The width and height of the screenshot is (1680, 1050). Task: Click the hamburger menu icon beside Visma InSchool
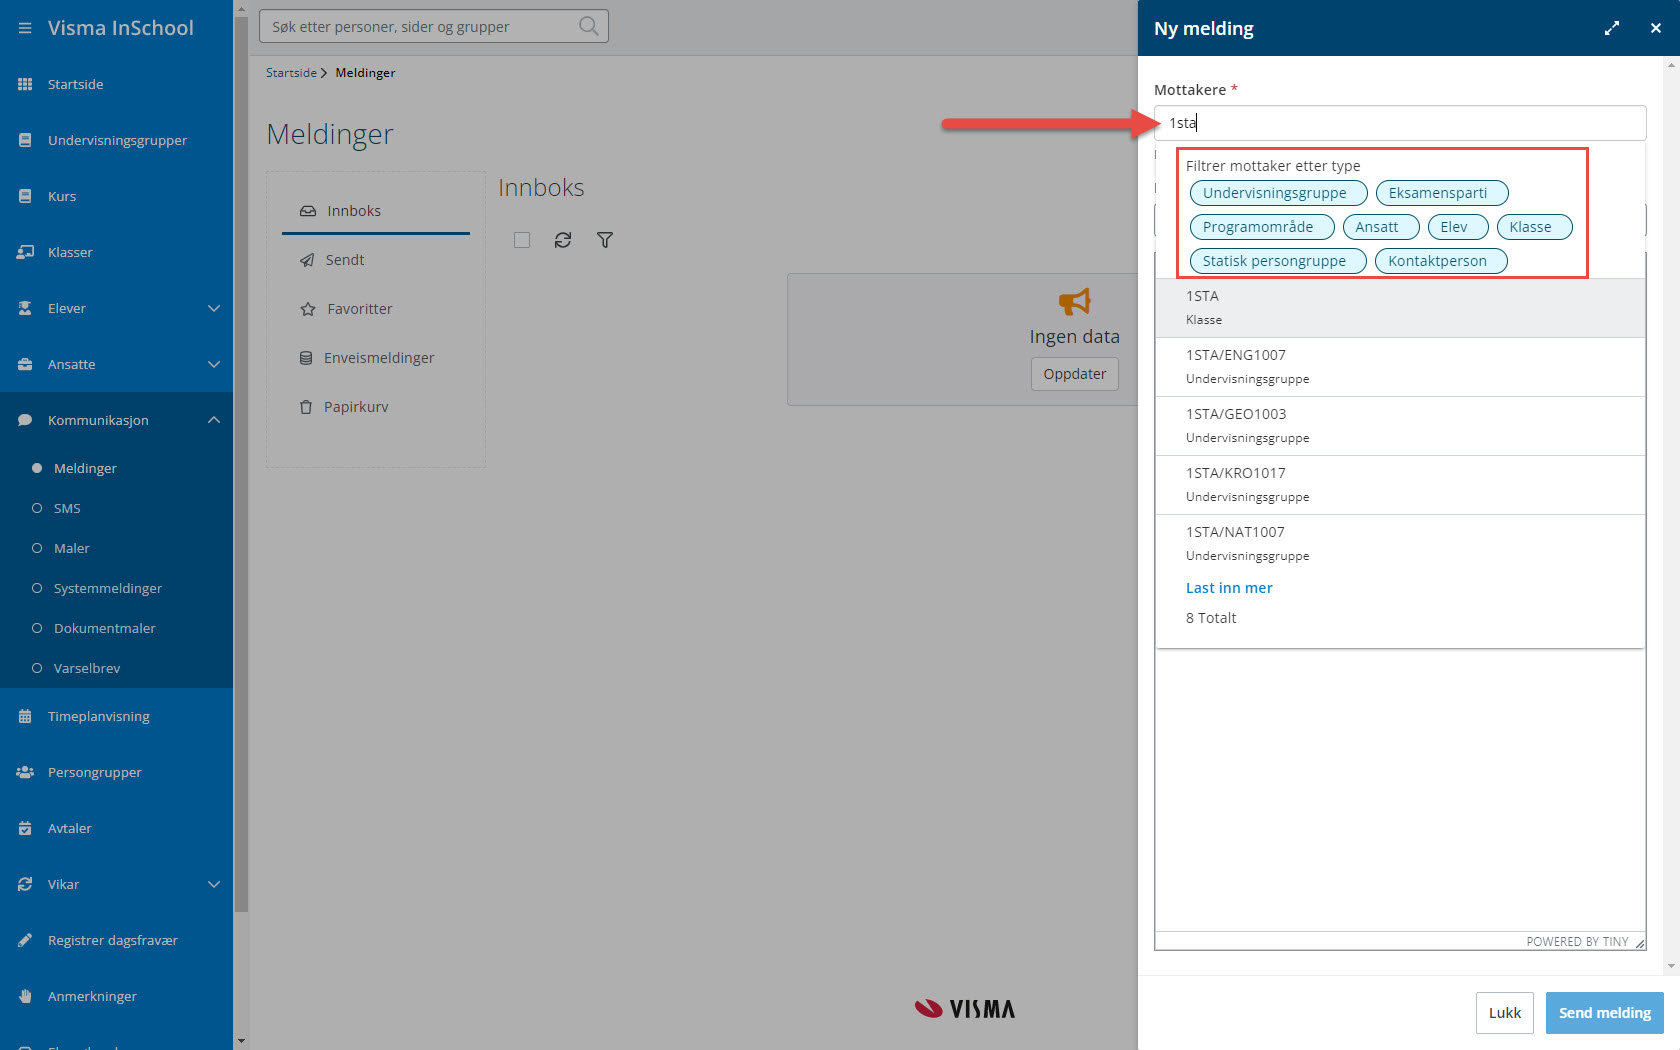[x=25, y=28]
